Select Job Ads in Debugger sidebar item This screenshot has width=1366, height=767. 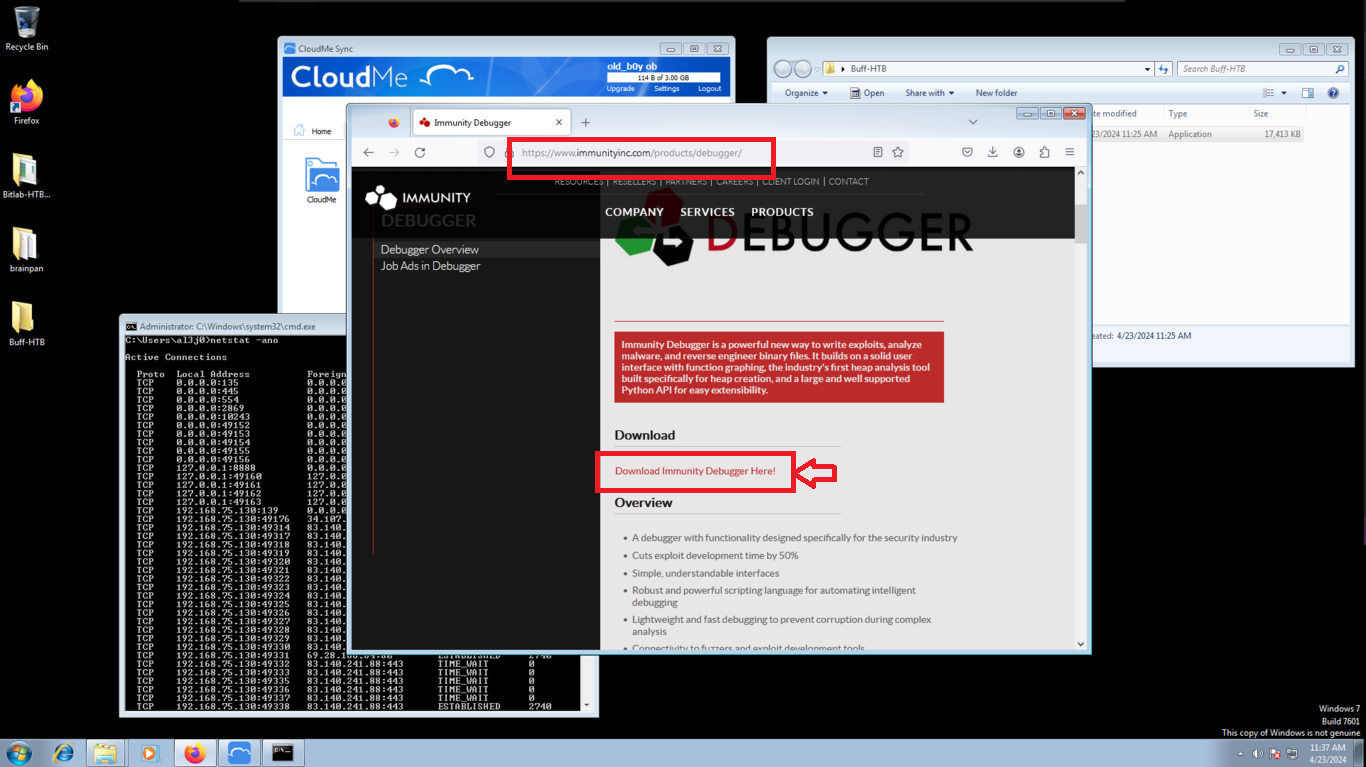pos(430,266)
